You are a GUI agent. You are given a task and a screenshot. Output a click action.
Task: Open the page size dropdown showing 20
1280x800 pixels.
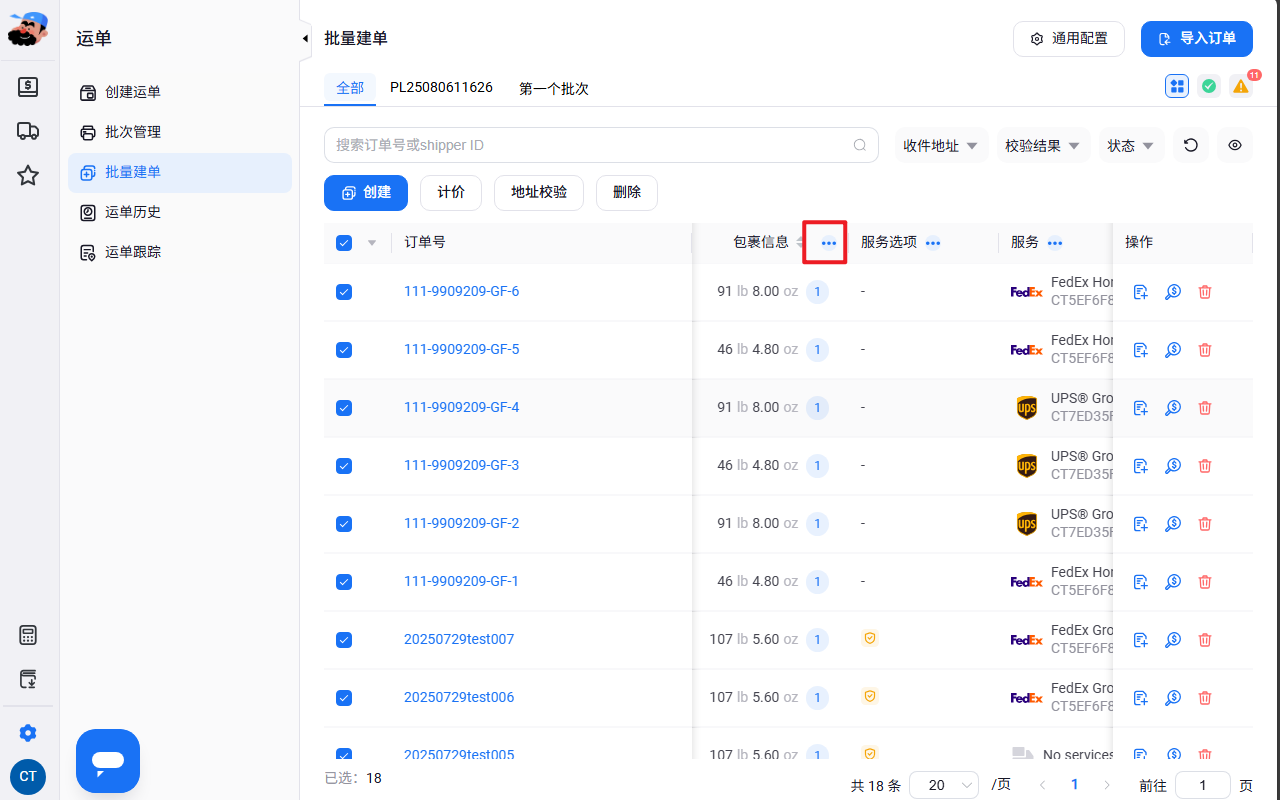tap(944, 785)
